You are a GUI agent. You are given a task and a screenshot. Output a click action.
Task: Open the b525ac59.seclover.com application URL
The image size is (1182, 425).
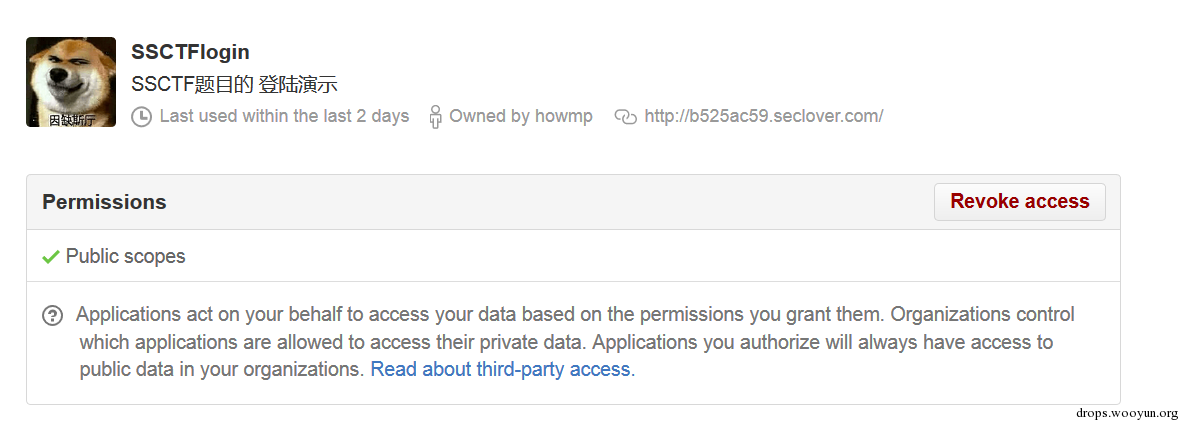click(764, 116)
